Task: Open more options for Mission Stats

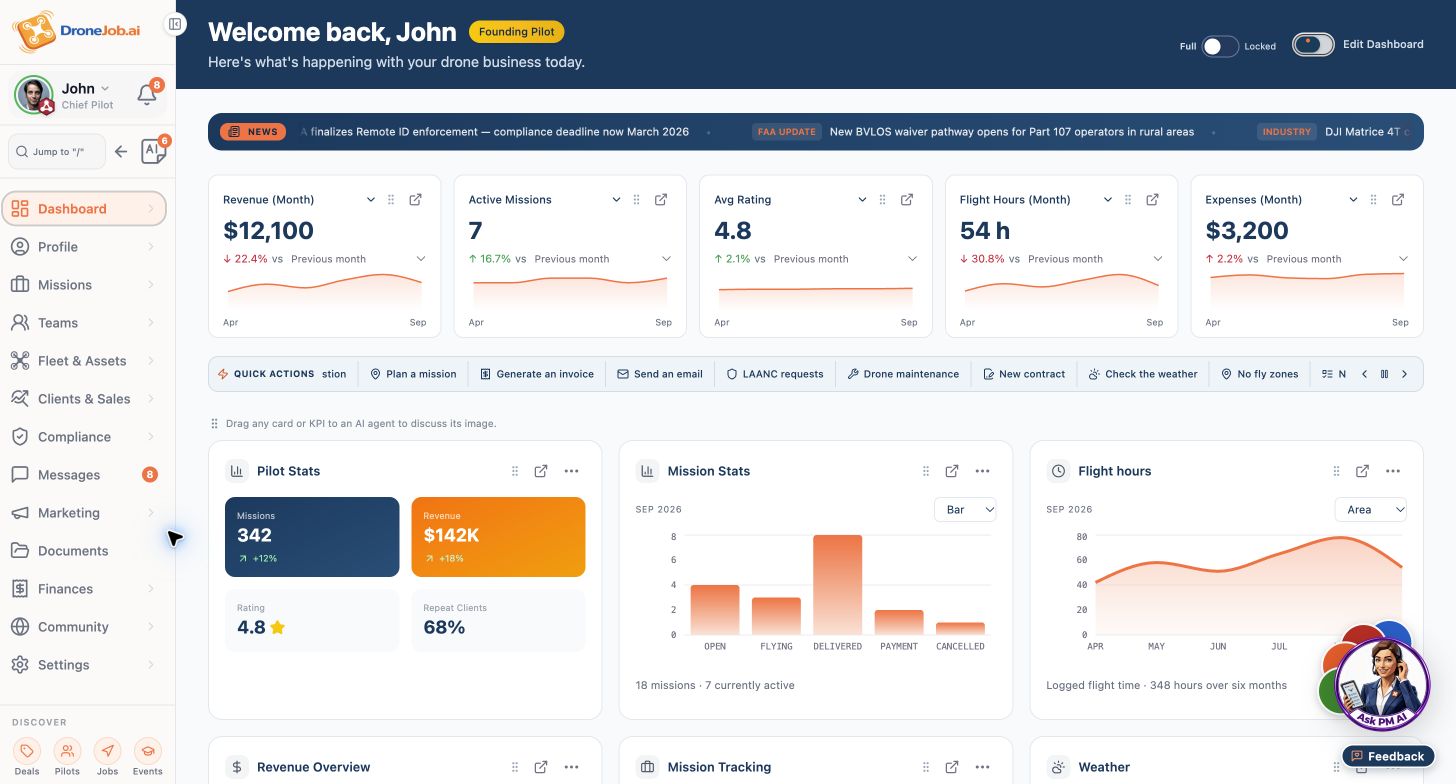Action: coord(982,471)
